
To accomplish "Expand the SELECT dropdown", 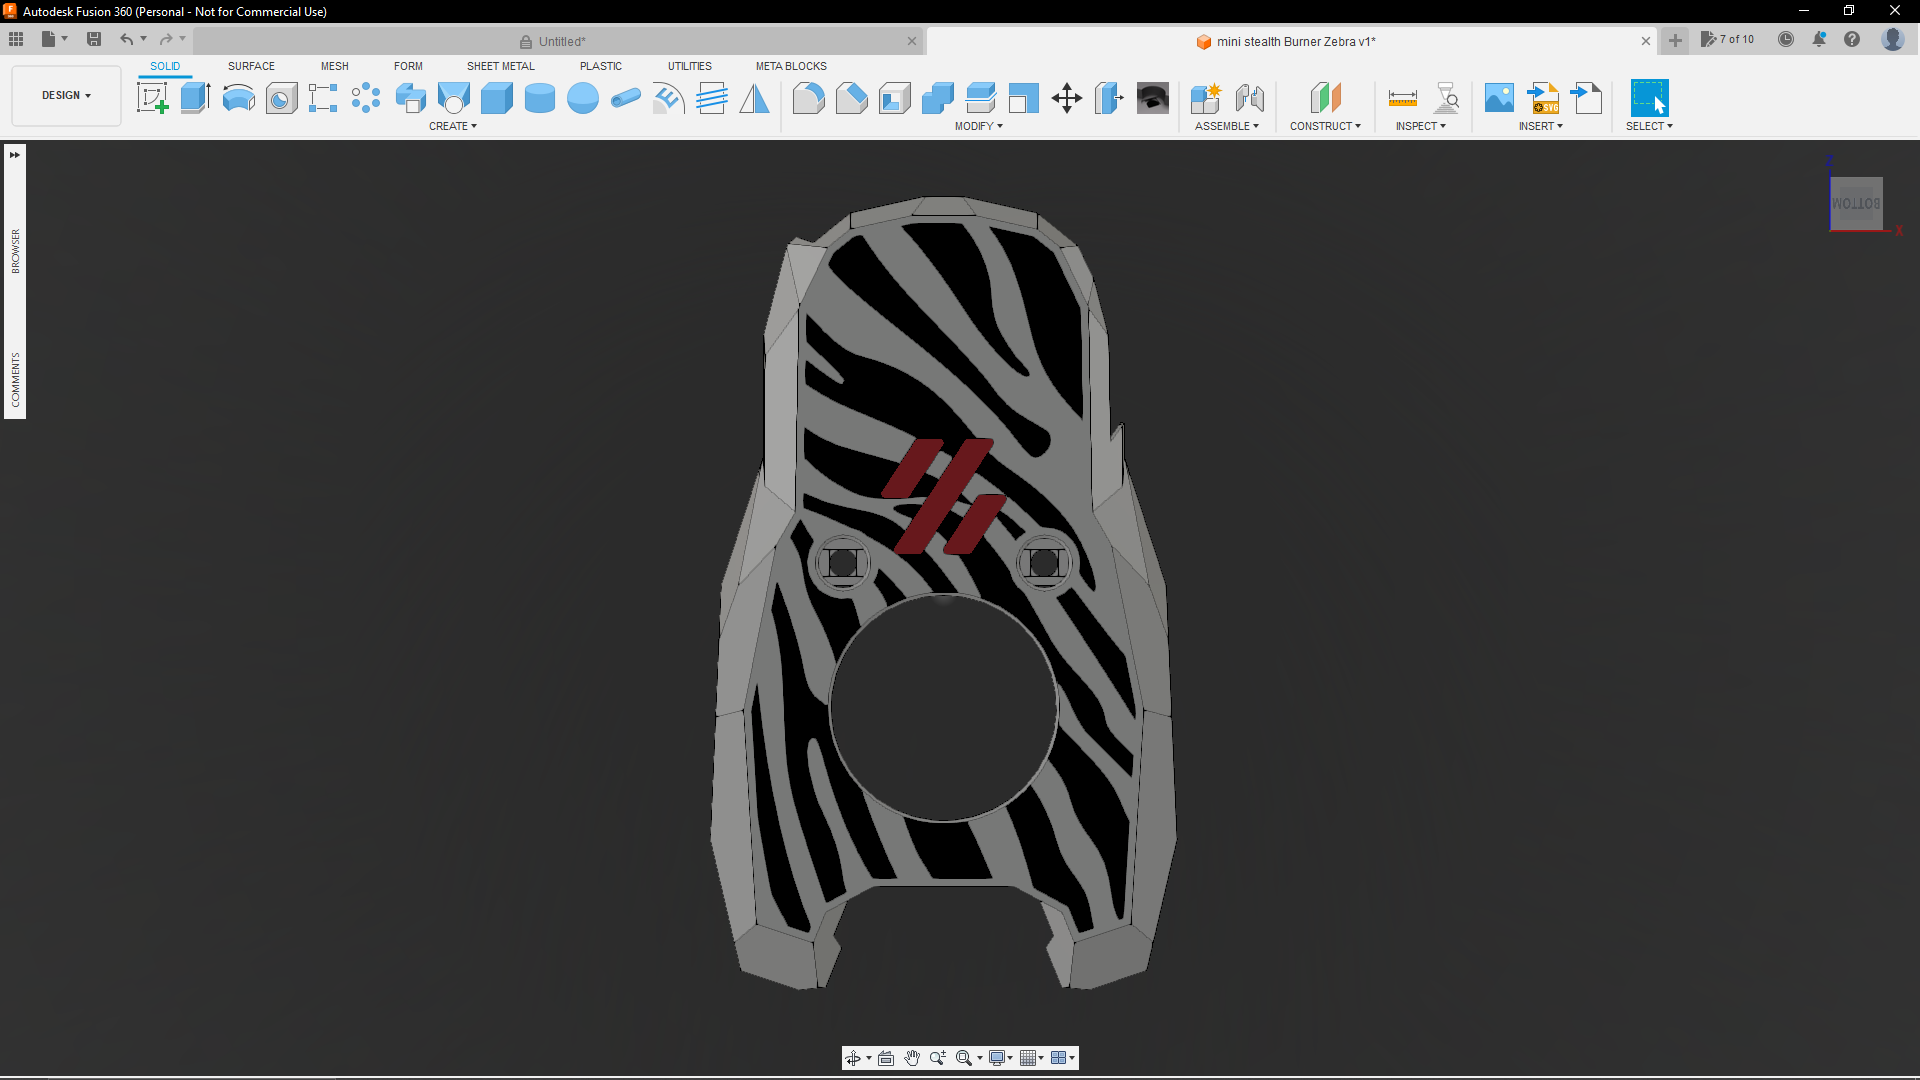I will (x=1649, y=126).
